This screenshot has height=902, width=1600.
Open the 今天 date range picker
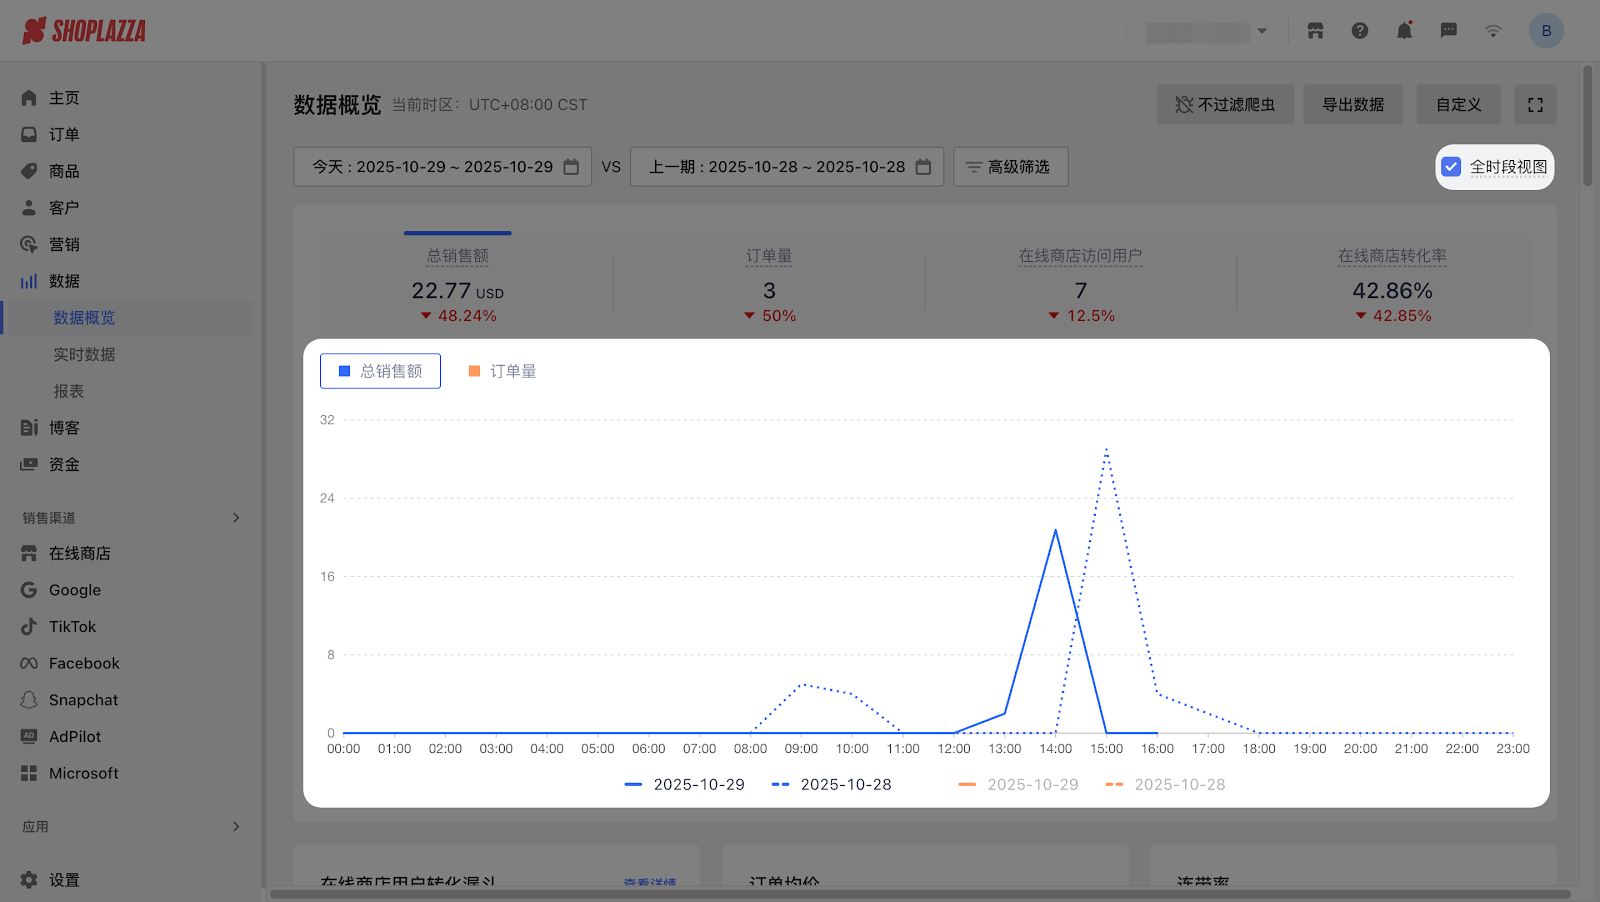(442, 167)
